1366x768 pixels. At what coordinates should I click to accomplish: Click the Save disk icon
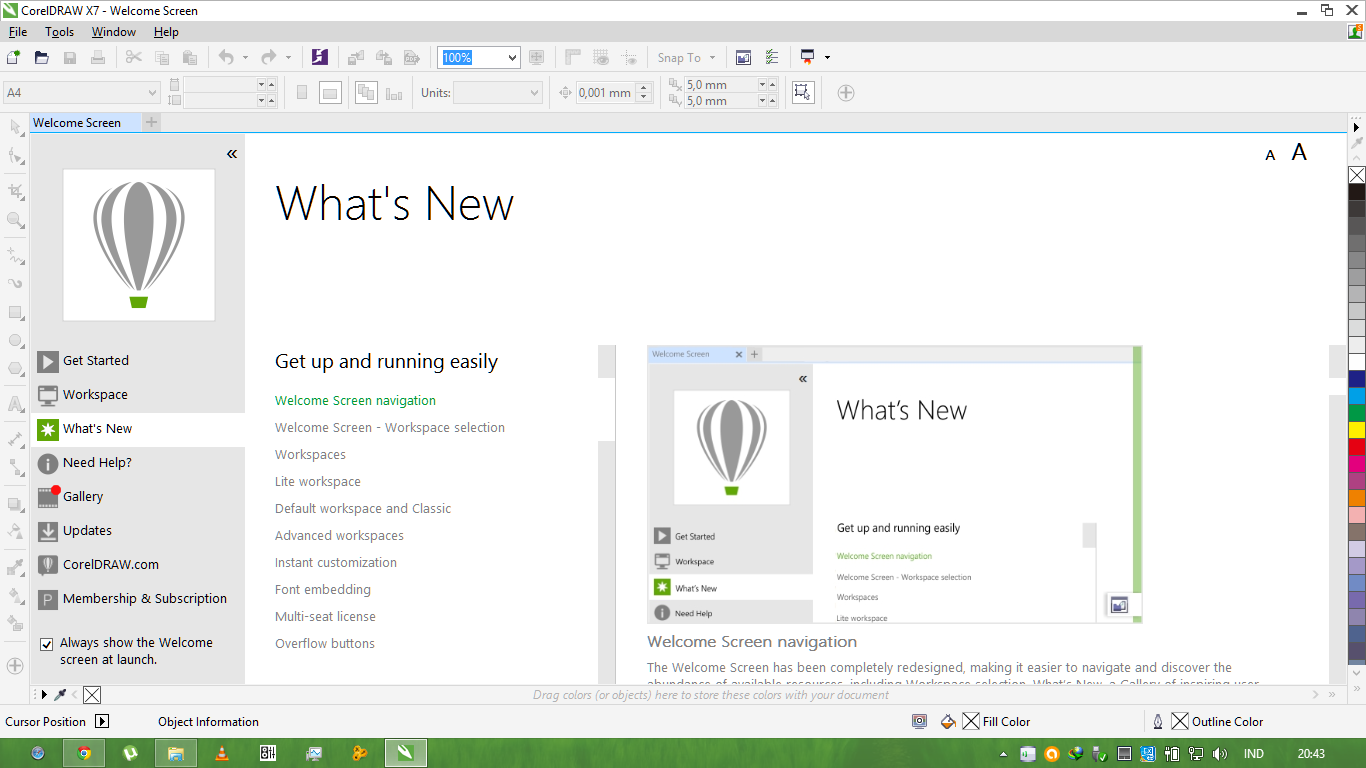(70, 58)
